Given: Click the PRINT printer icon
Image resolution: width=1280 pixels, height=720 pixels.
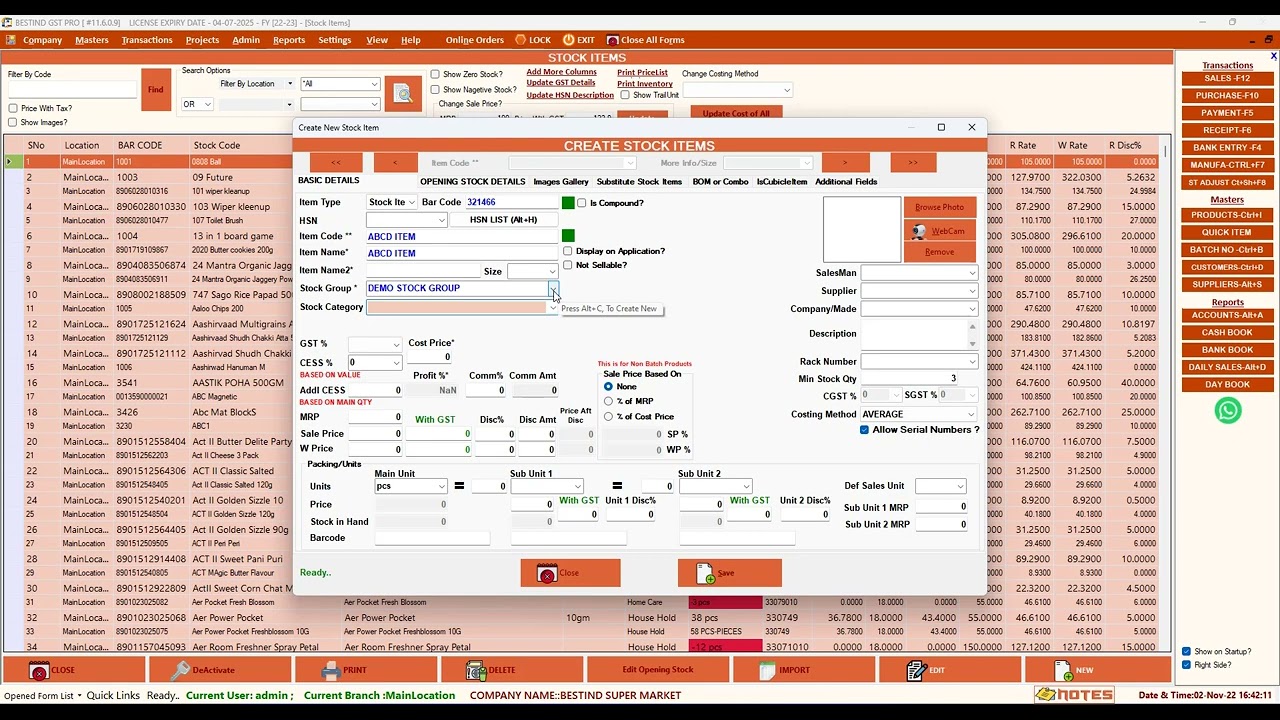Looking at the screenshot, I should (x=331, y=670).
